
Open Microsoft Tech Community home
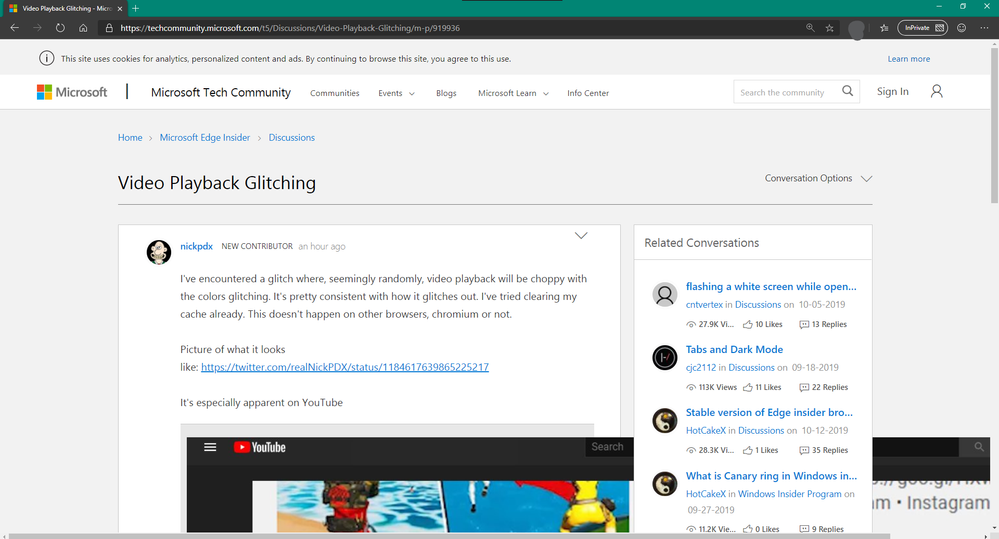pyautogui.click(x=220, y=92)
